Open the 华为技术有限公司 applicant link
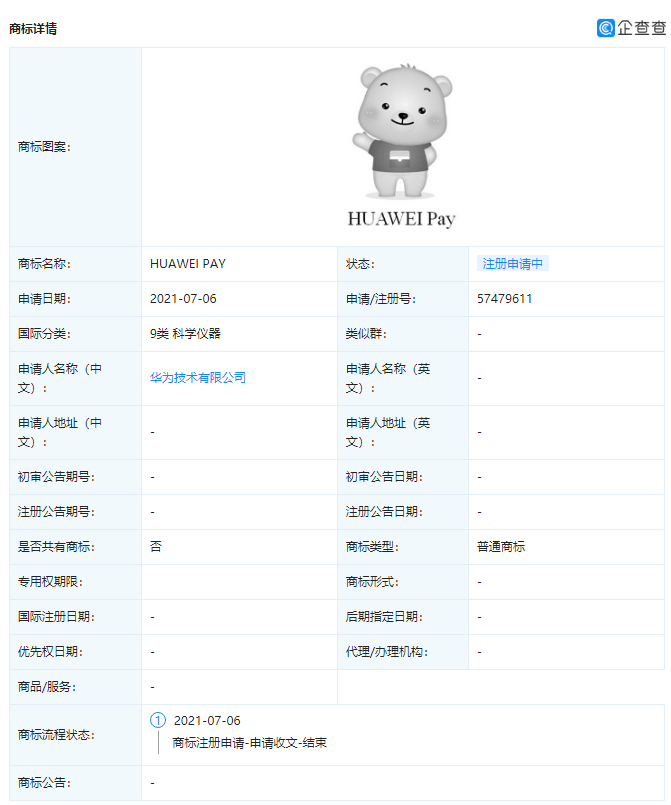Screen dimensions: 671x805 198,378
